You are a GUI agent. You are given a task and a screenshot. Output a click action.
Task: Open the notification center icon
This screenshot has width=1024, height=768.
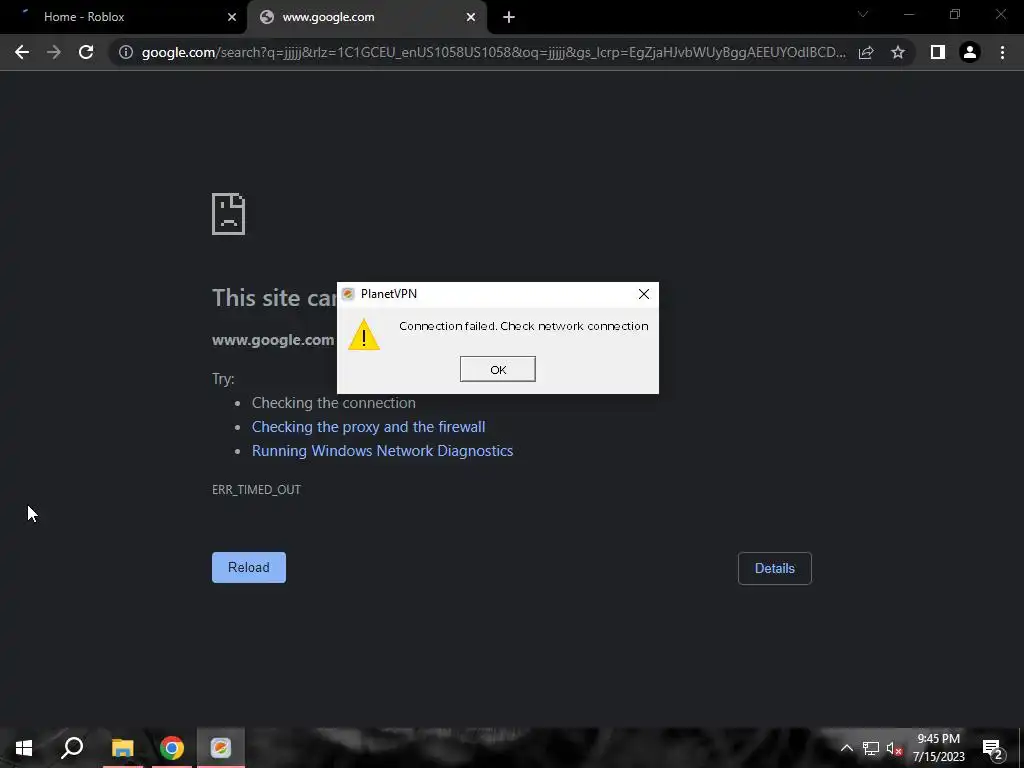(x=993, y=749)
